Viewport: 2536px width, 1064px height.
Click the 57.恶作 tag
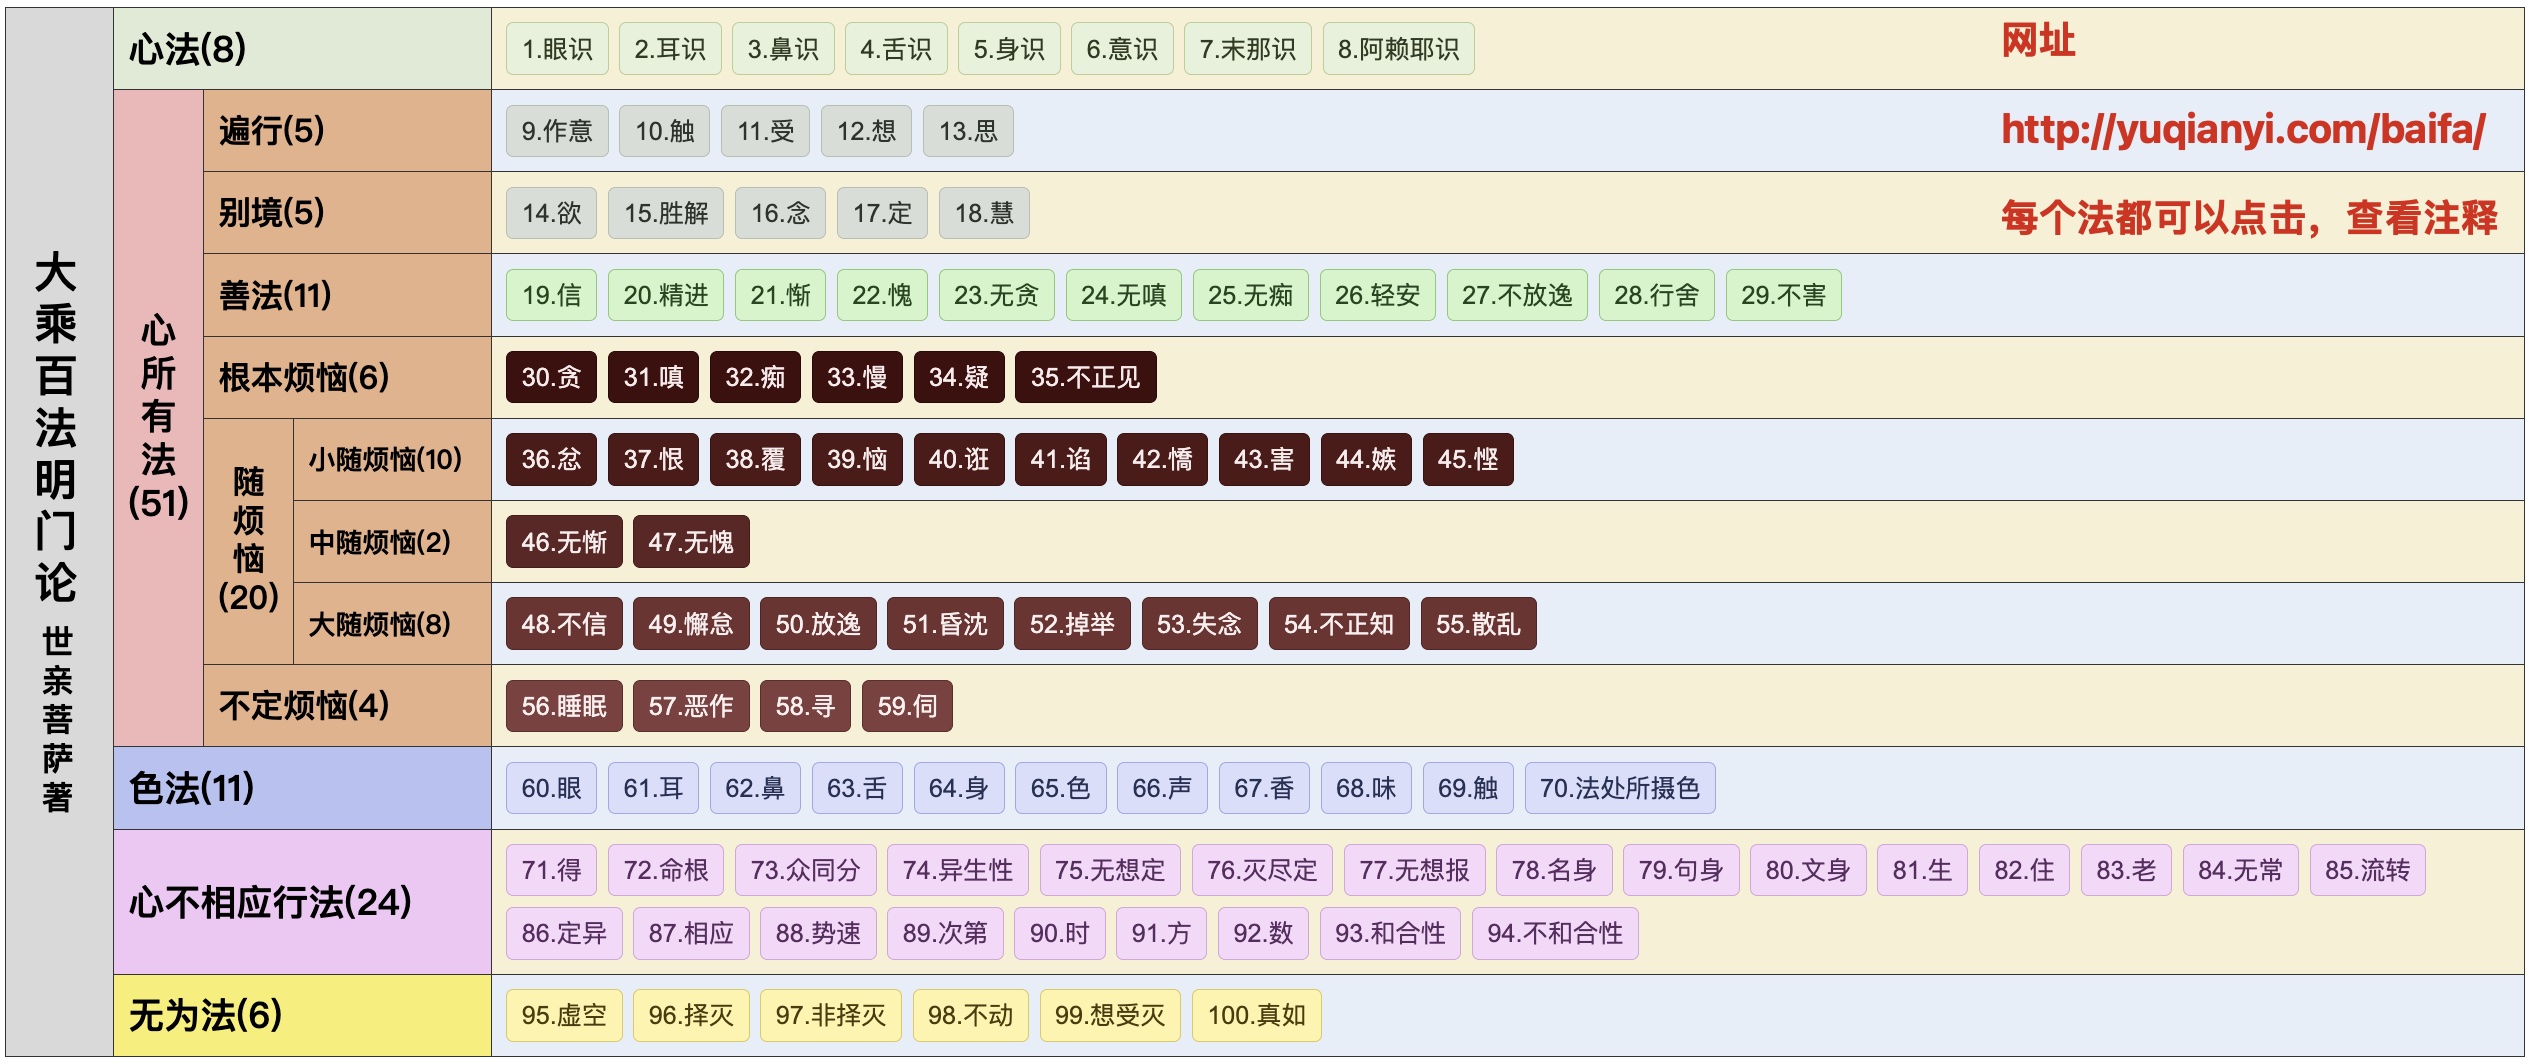pos(691,706)
